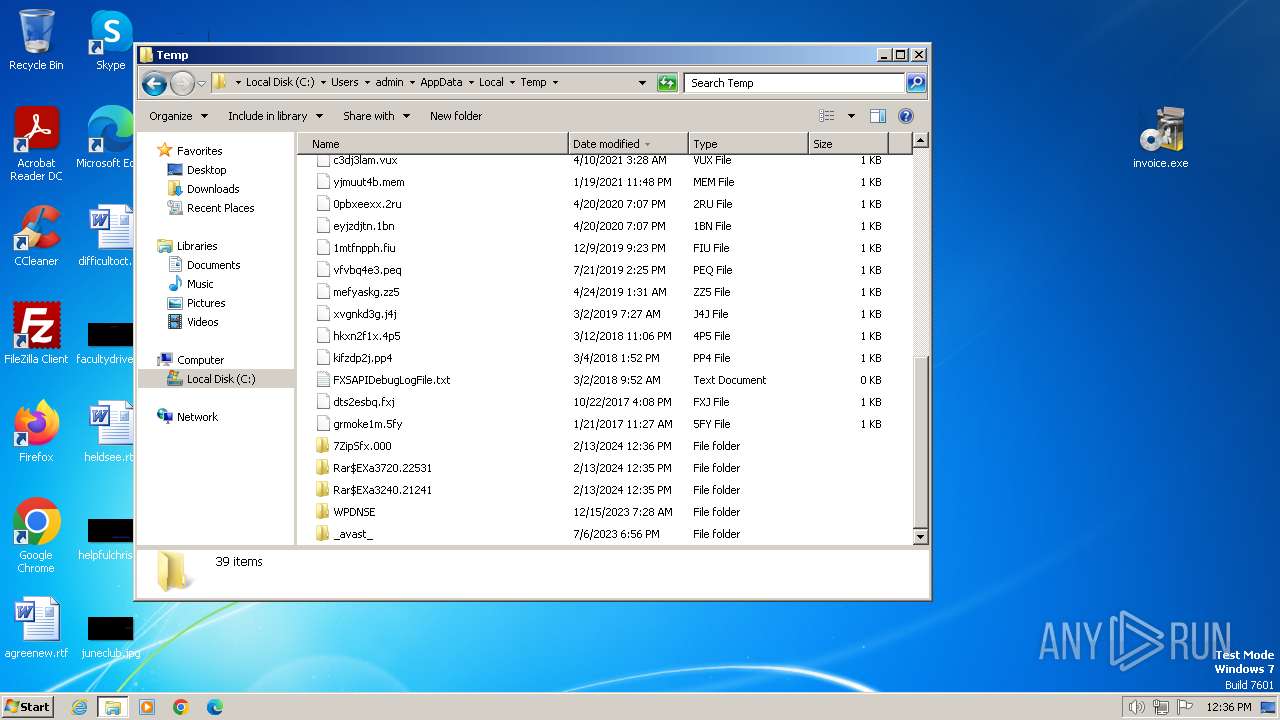Open FileZilla Client shortcut
The height and width of the screenshot is (720, 1280).
coord(36,334)
